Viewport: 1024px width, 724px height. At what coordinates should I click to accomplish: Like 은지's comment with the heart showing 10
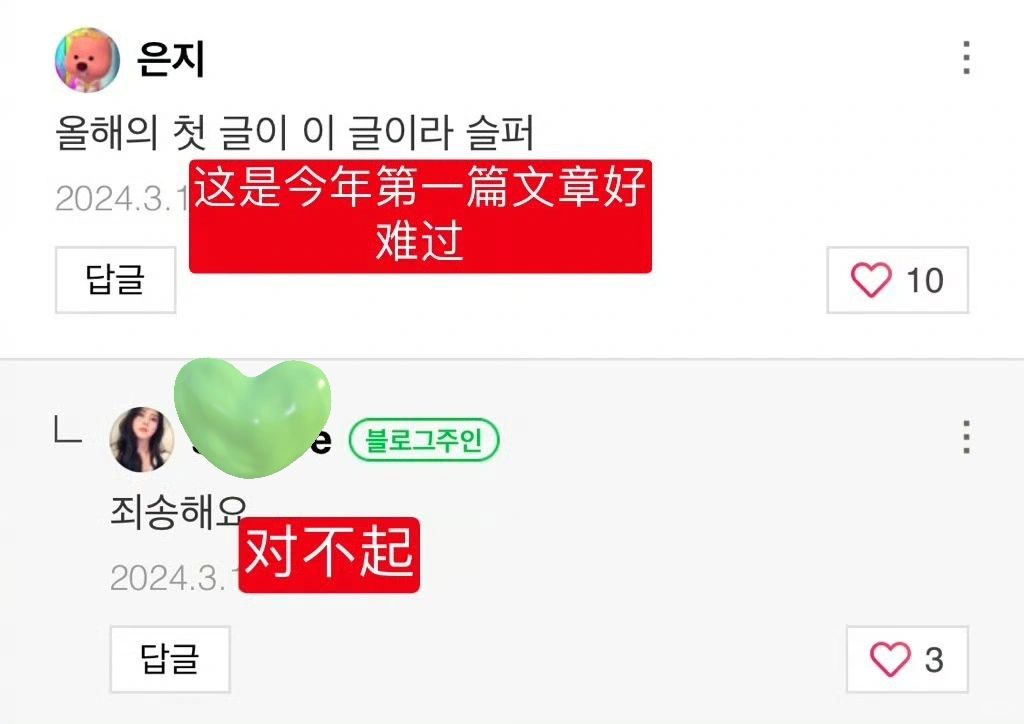tap(897, 280)
